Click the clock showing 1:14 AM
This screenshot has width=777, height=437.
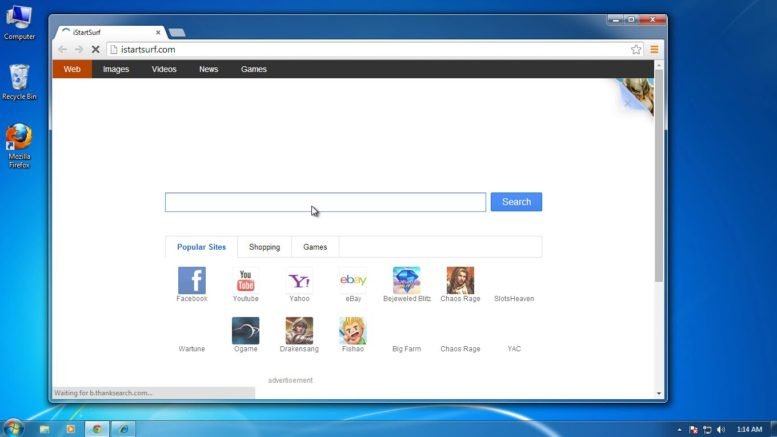(x=749, y=430)
